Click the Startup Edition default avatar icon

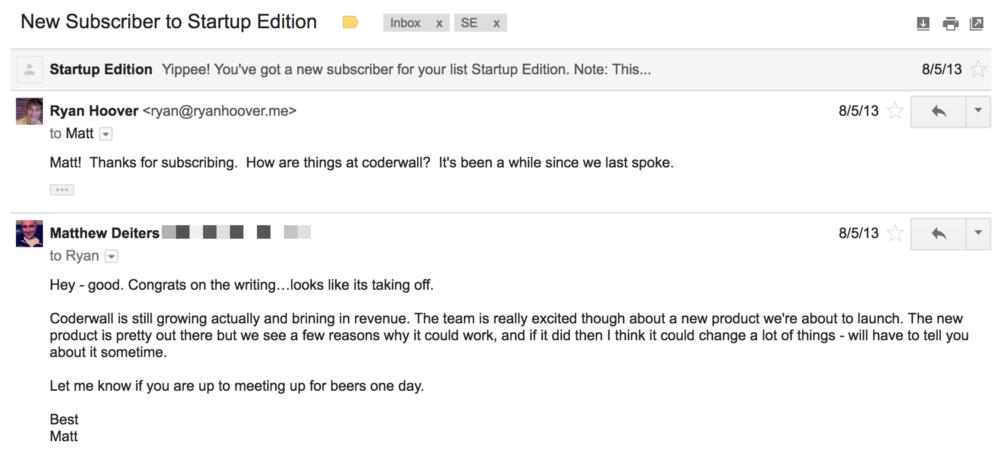coord(29,69)
